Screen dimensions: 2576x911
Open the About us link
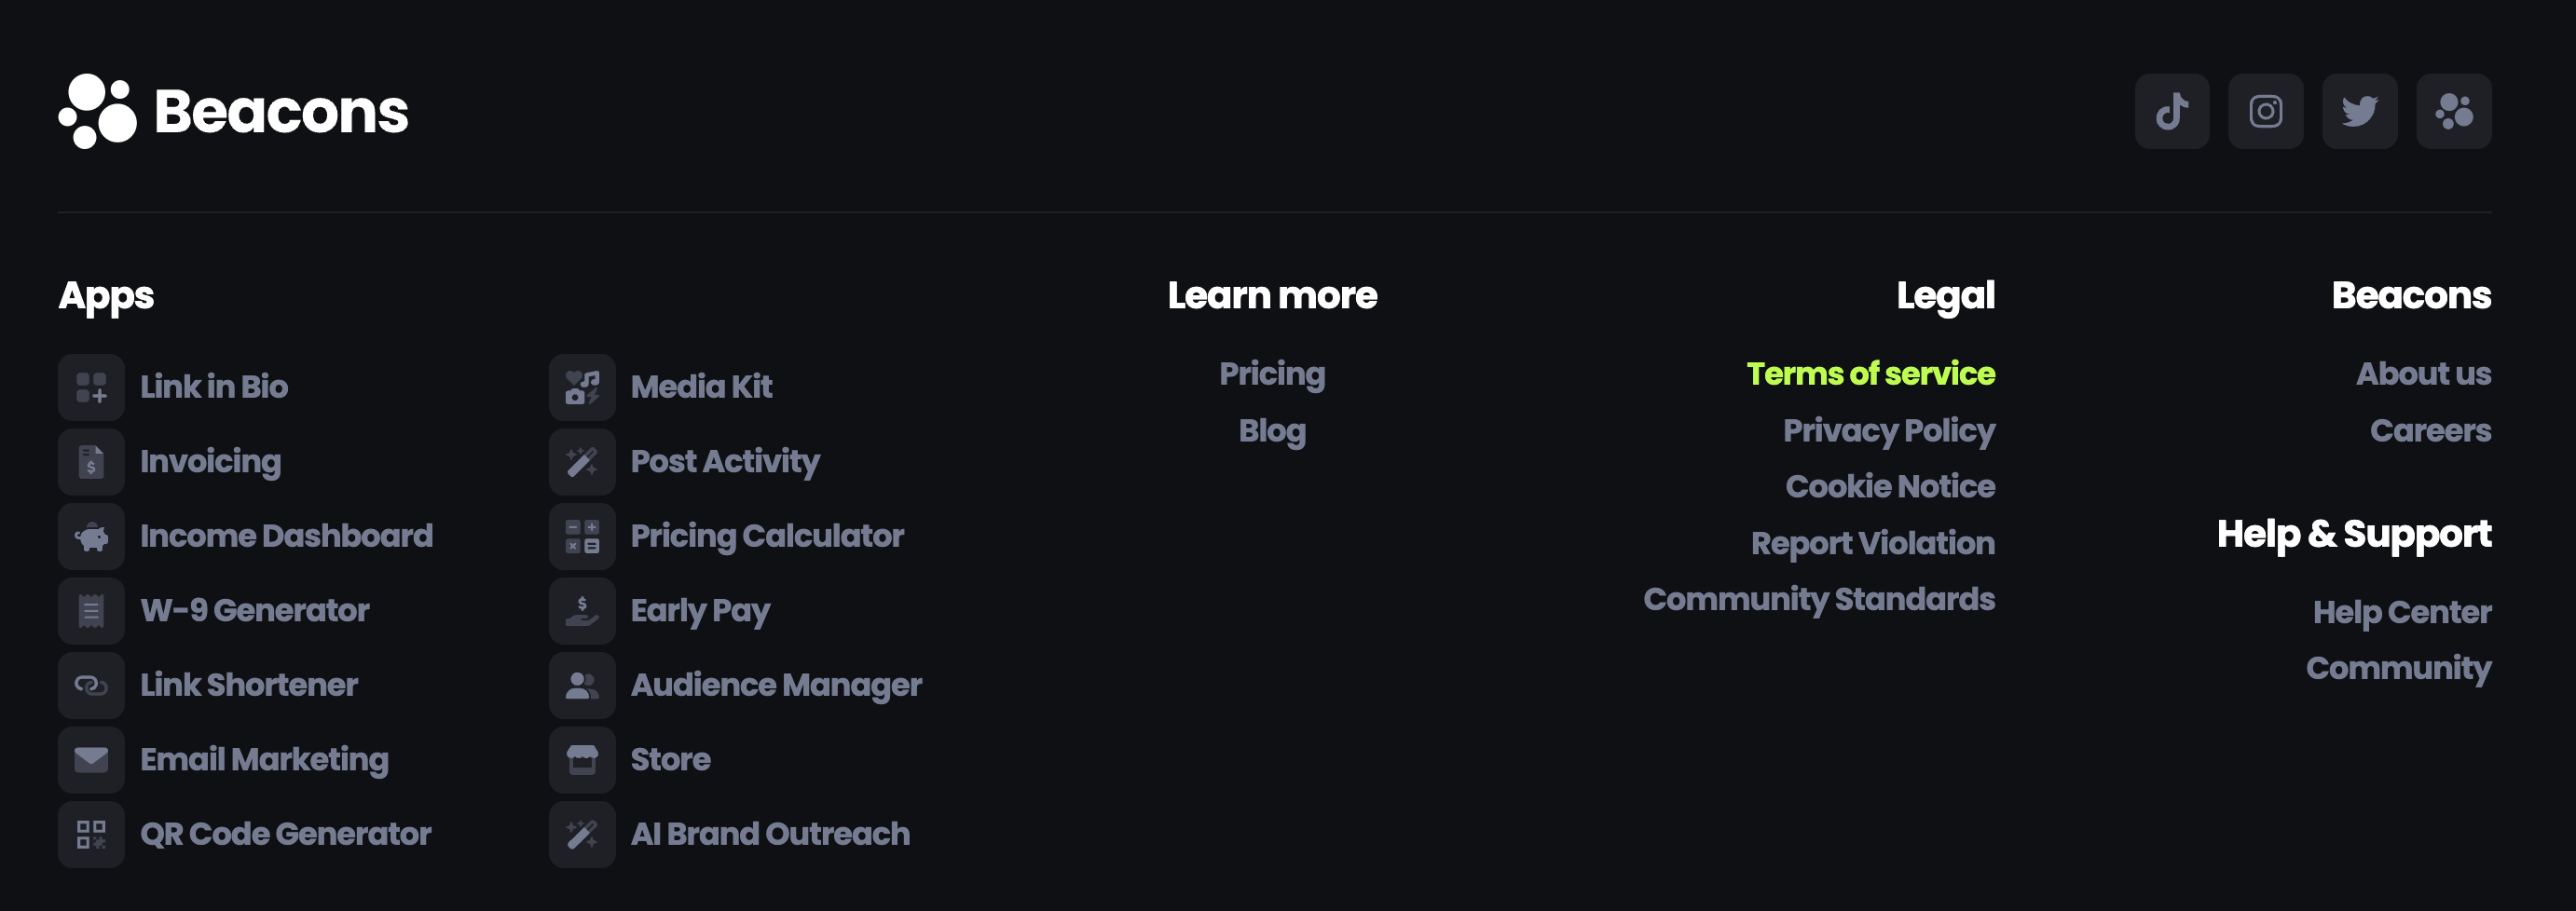2424,374
